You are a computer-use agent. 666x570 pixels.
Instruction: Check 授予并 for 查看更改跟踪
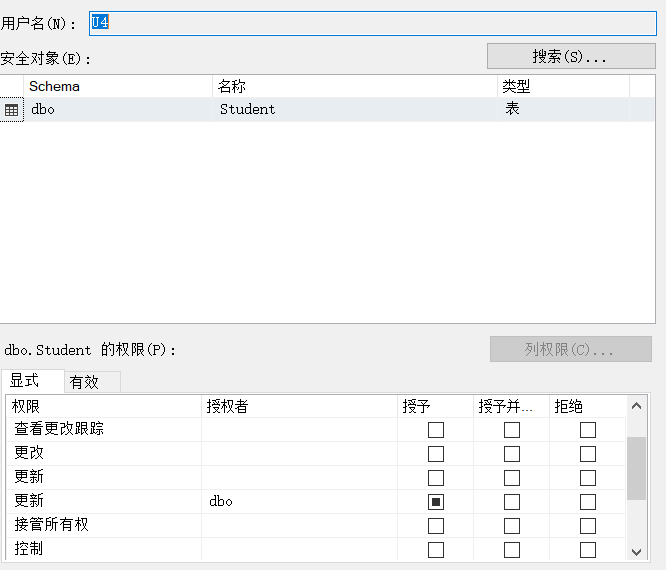[x=512, y=430]
